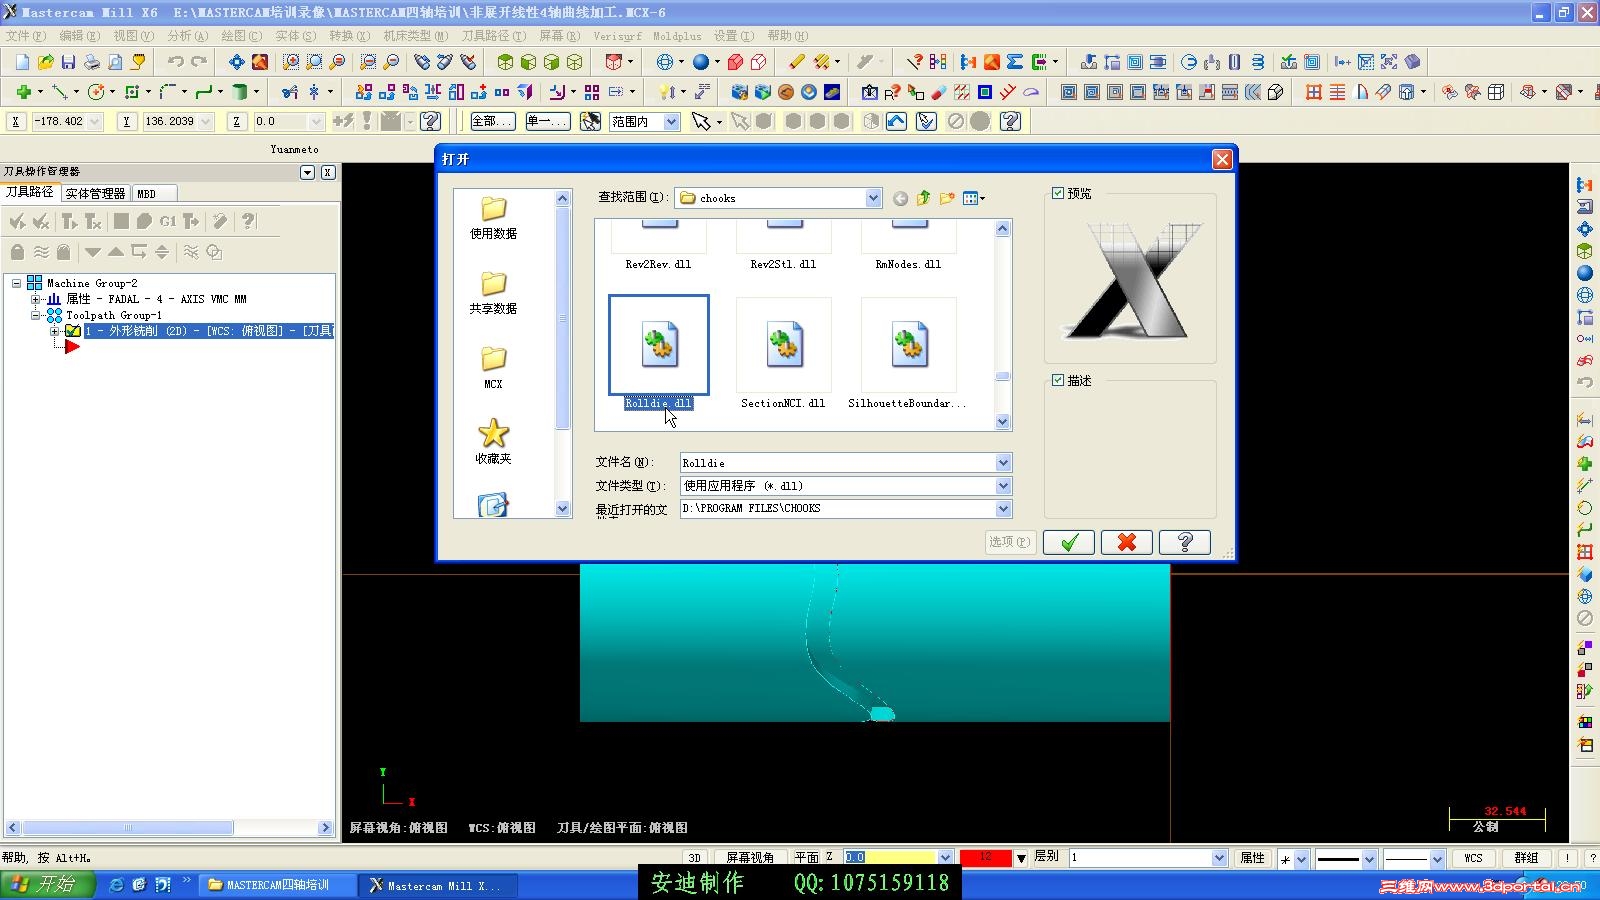Toggle the 预览 preview checkbox
Viewport: 1600px width, 900px height.
click(x=1058, y=193)
